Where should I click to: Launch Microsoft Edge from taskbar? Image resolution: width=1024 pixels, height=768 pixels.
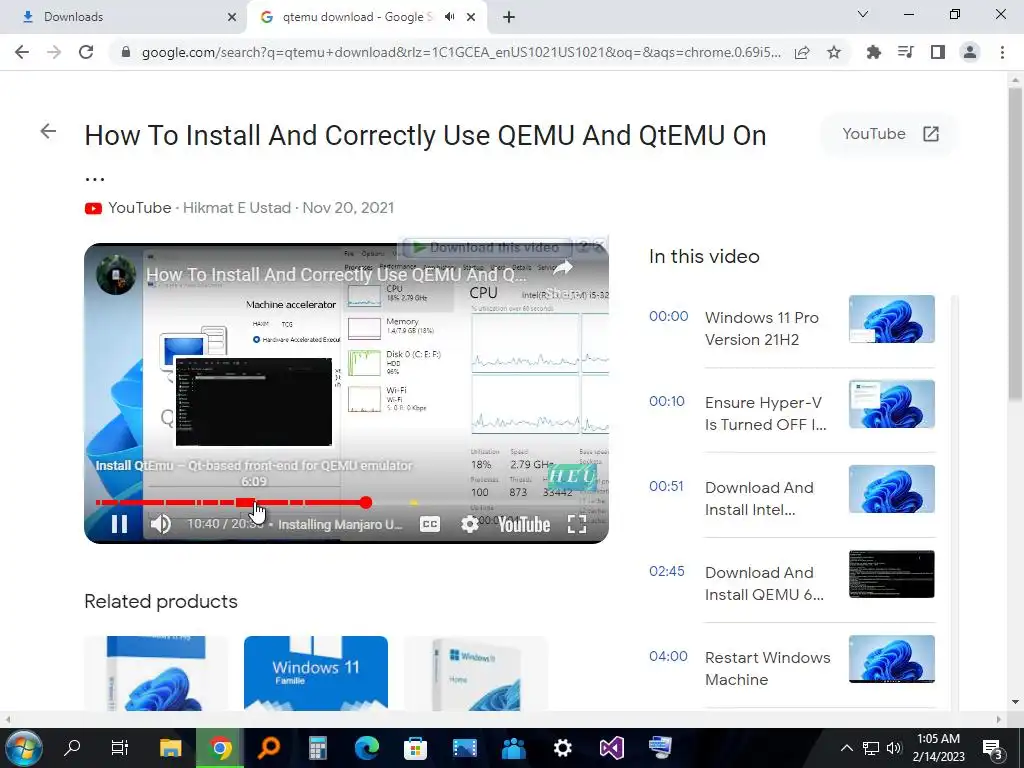(x=366, y=748)
